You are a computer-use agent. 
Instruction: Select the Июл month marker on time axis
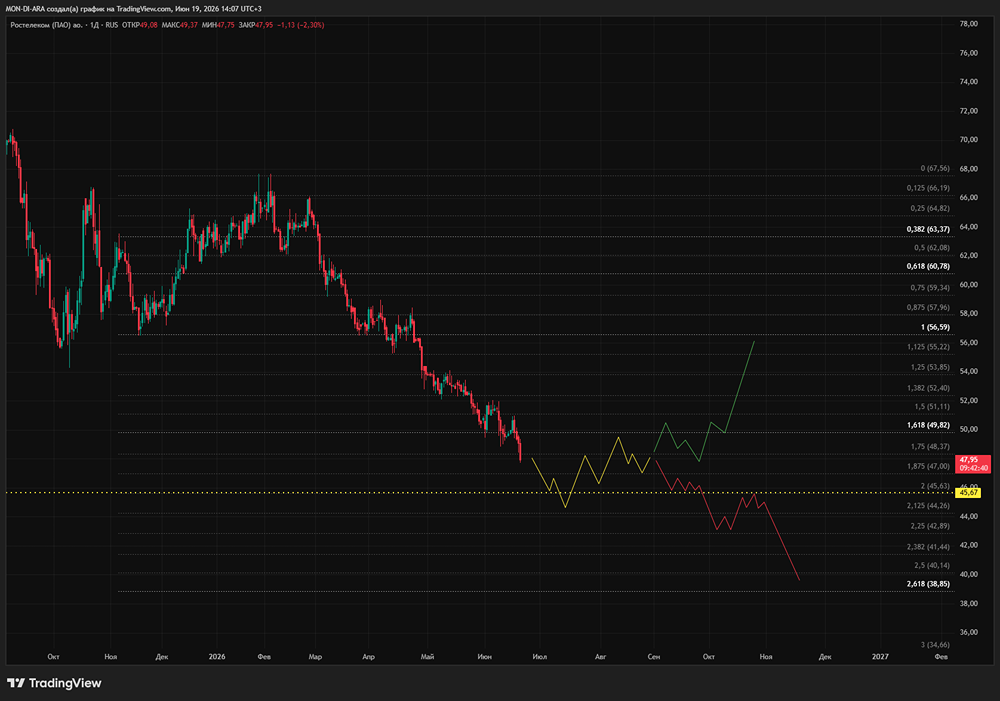point(540,656)
